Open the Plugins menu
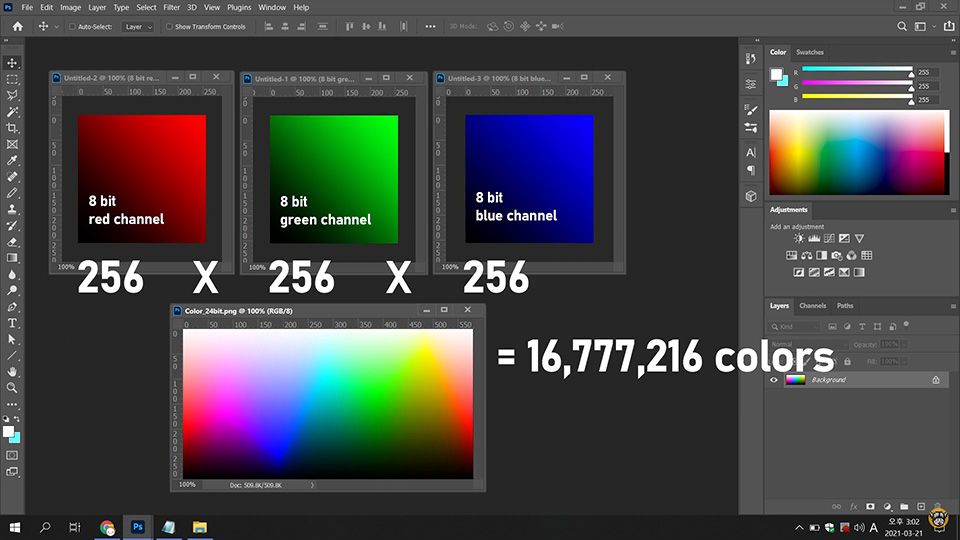 pyautogui.click(x=239, y=7)
